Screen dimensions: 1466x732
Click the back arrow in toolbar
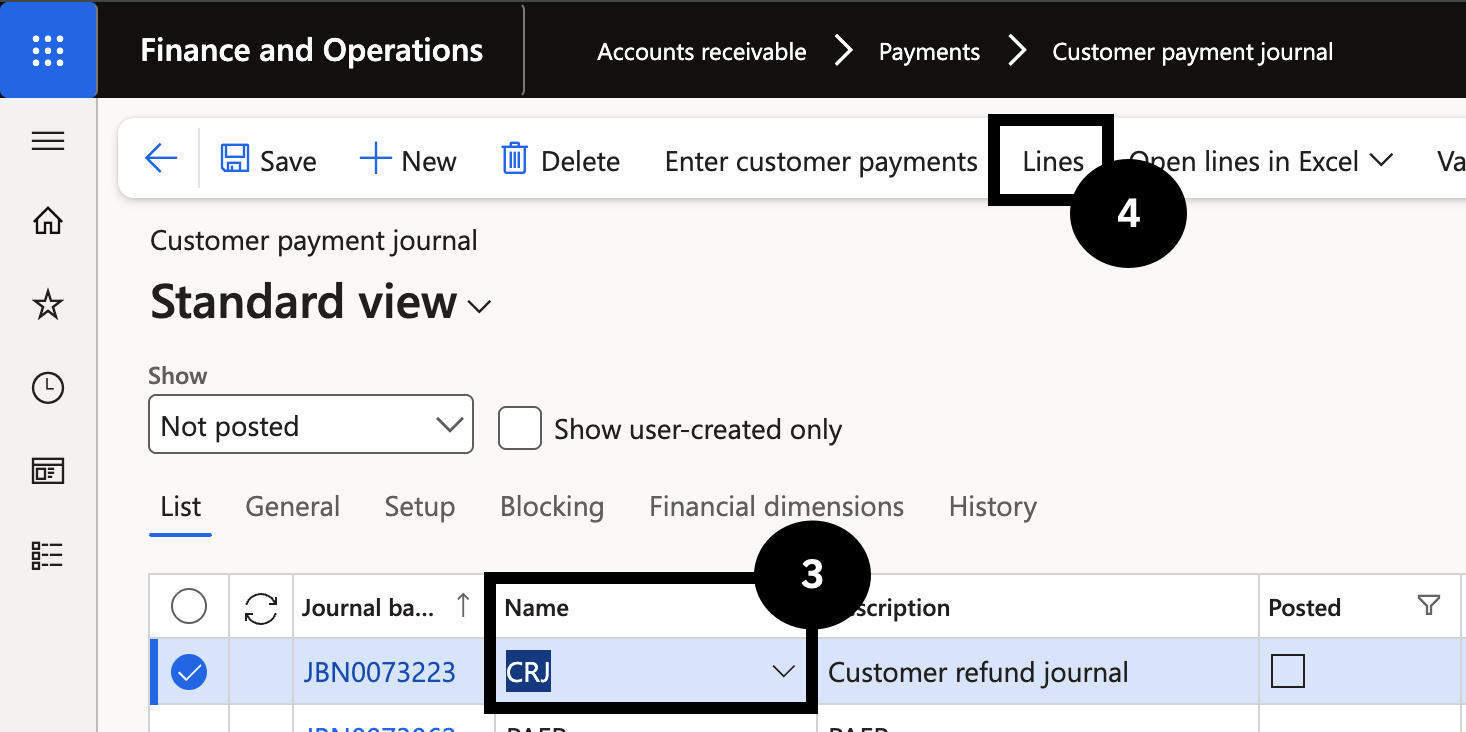[x=160, y=159]
